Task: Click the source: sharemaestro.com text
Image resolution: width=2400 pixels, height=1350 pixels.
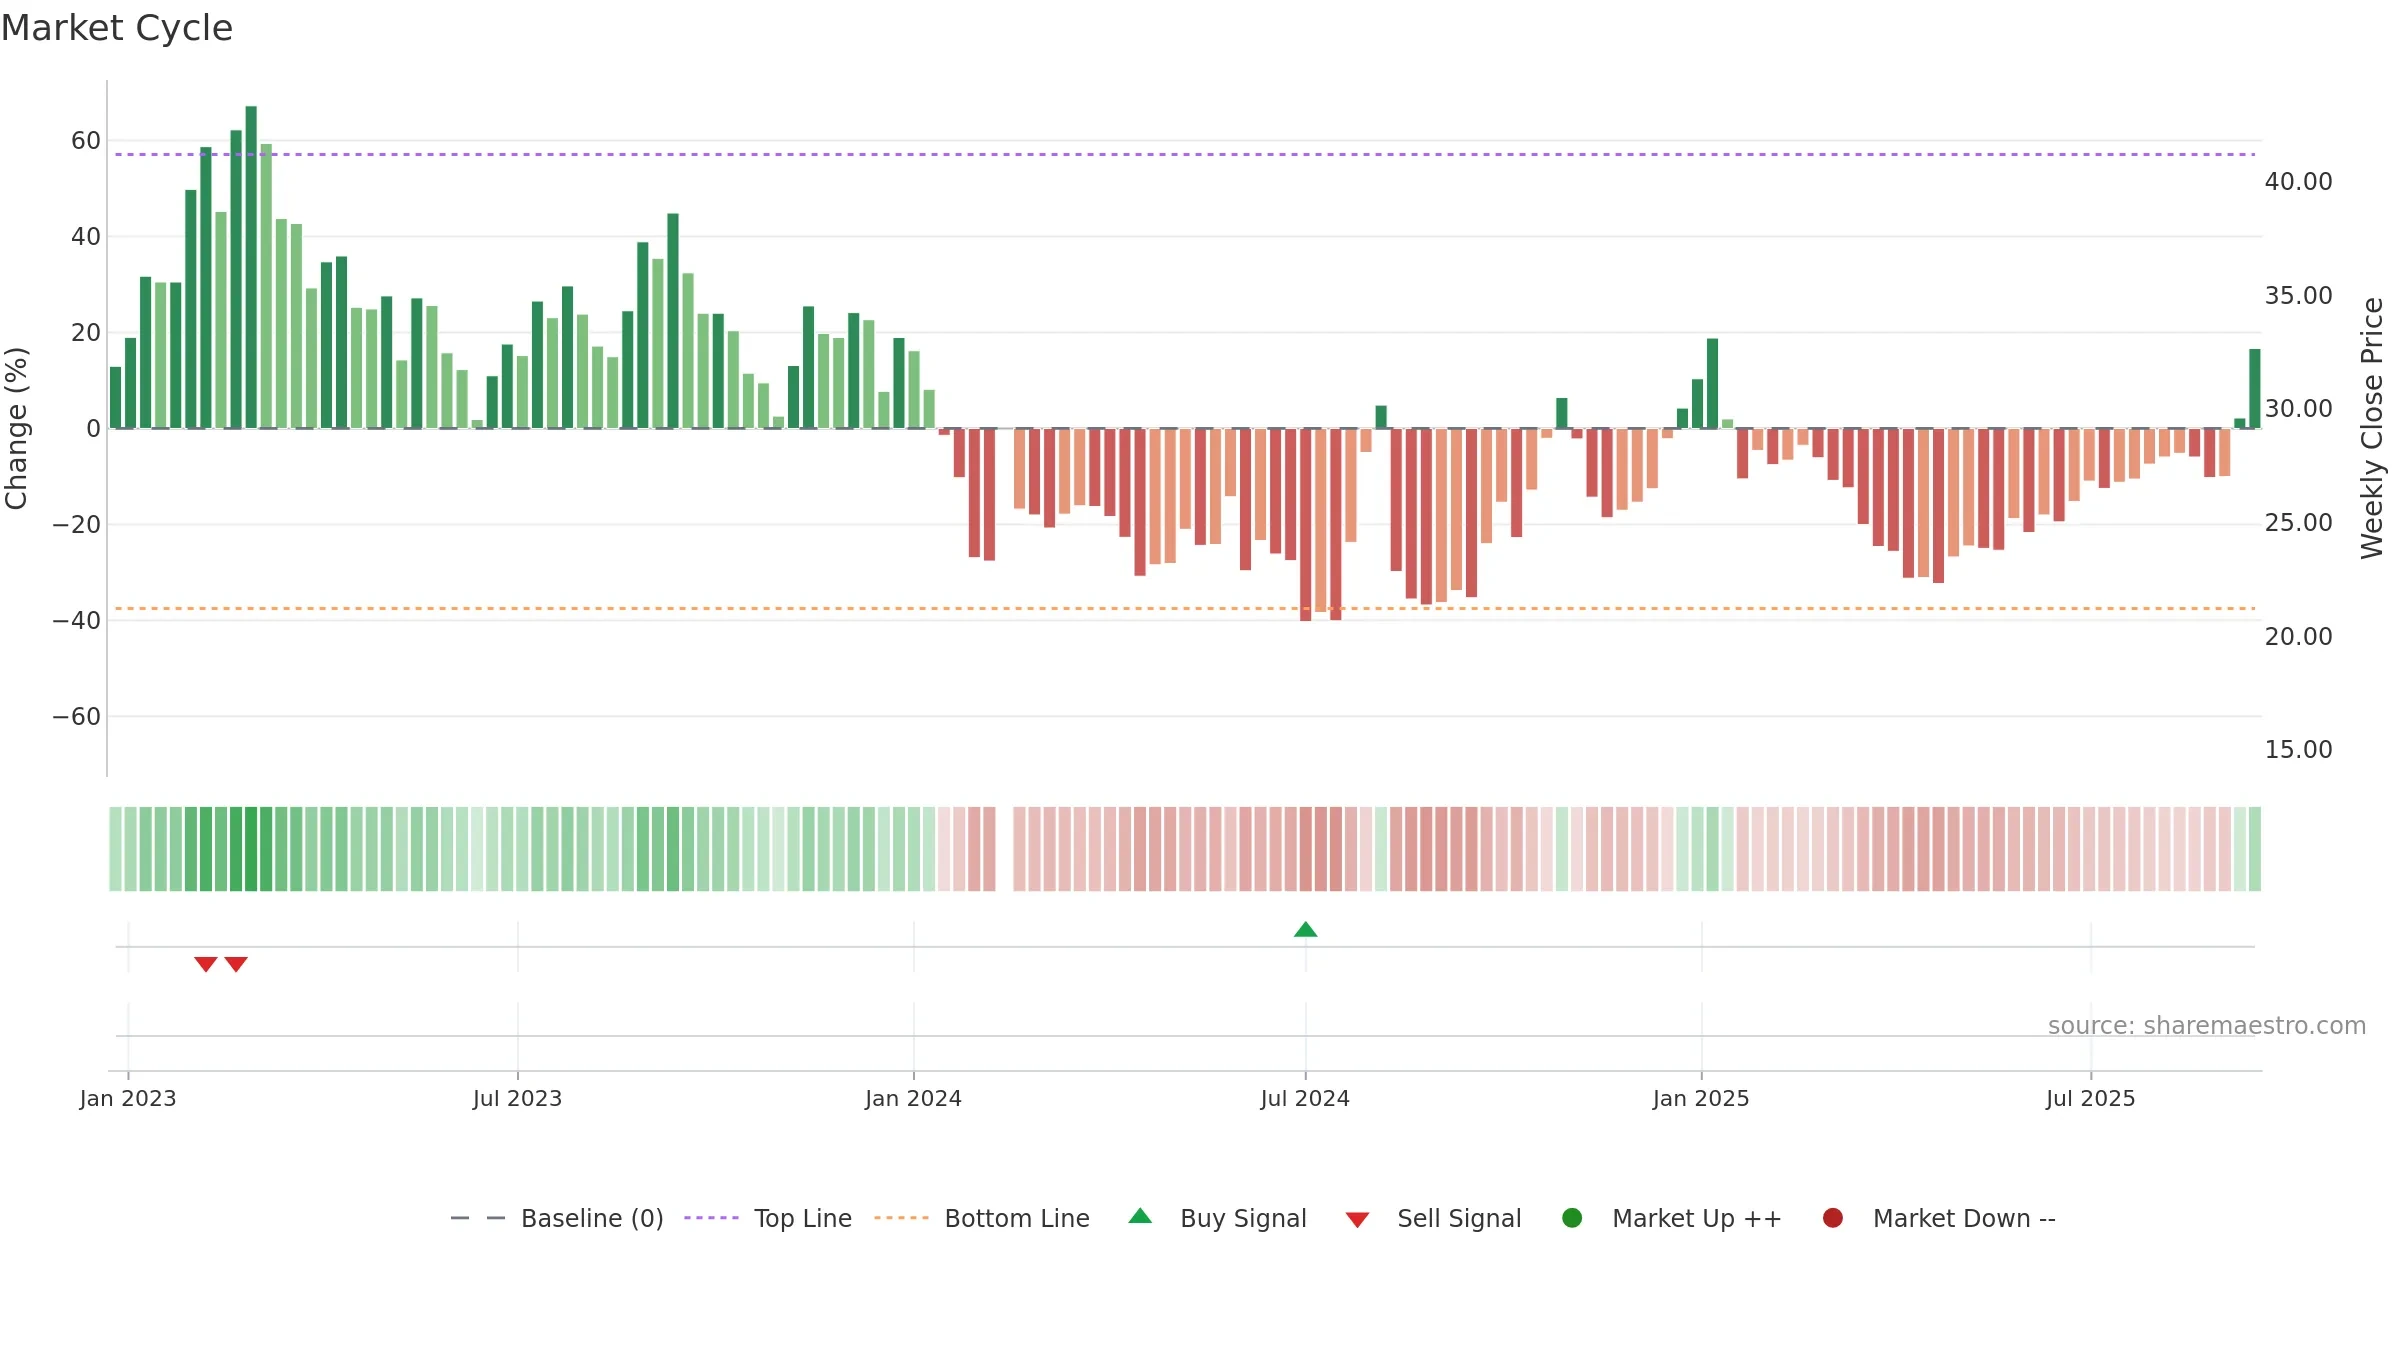Action: [2207, 1026]
